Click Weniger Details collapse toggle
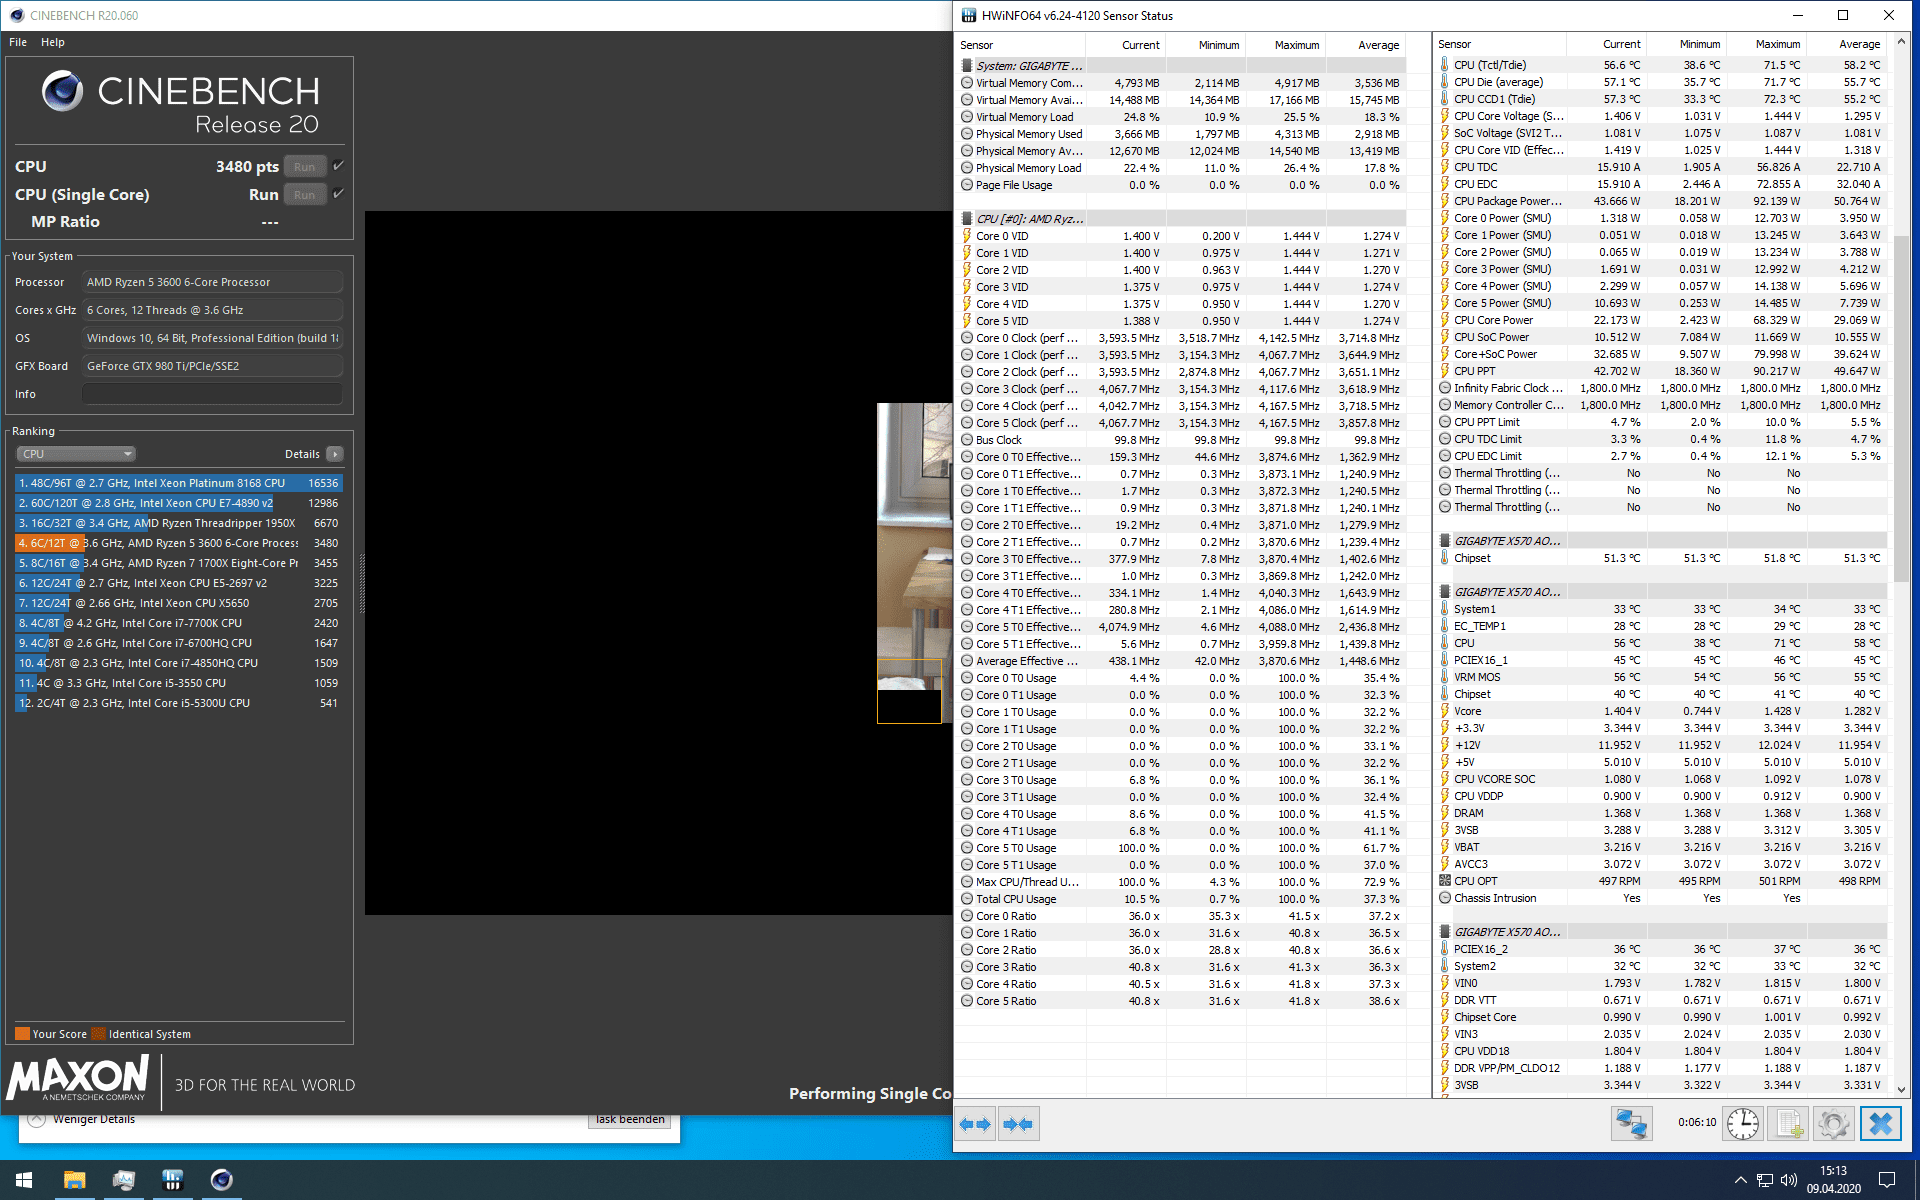1920x1200 pixels. coord(36,1119)
